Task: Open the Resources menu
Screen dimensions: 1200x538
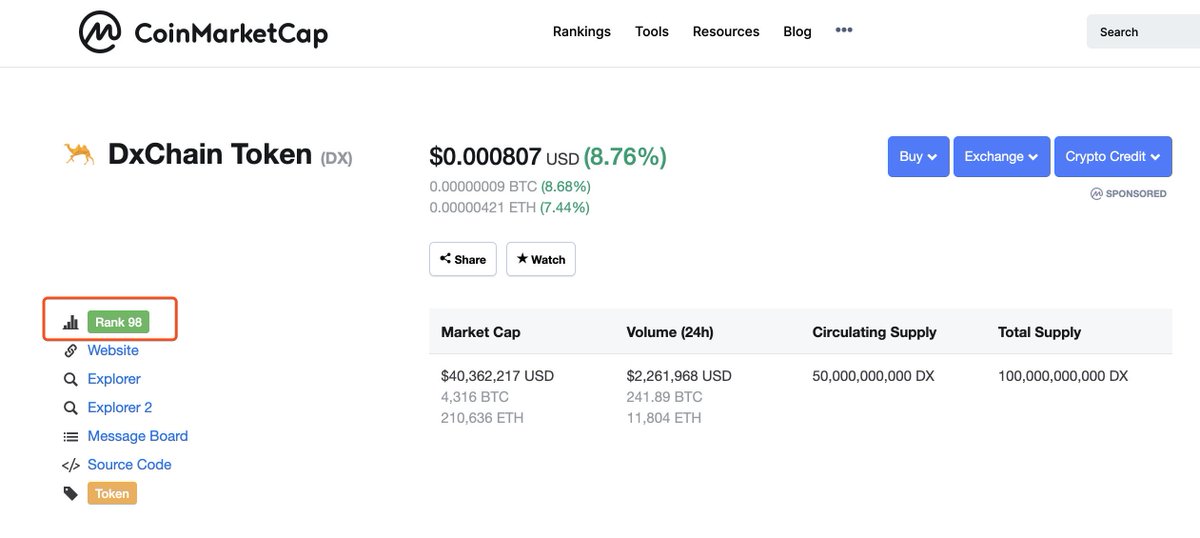Action: point(726,31)
